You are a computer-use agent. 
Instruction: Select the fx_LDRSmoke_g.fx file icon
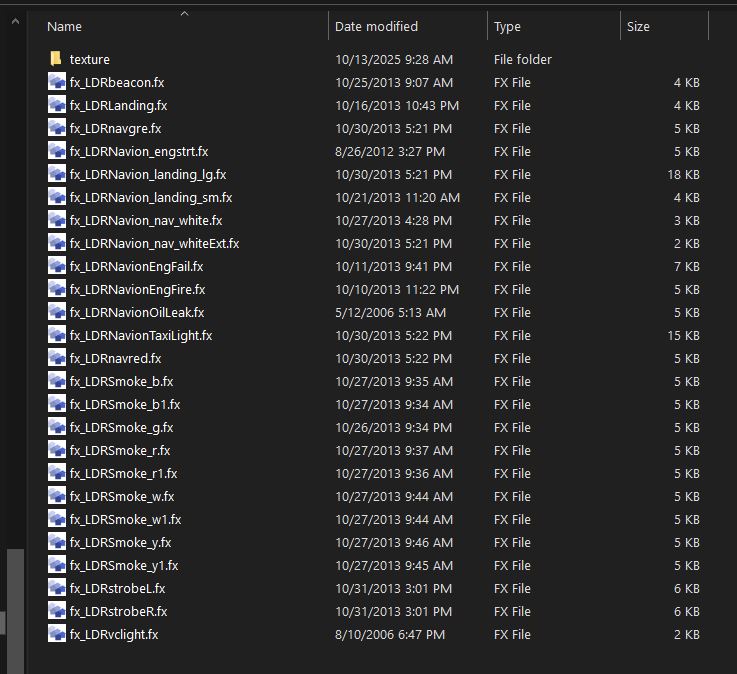pyautogui.click(x=57, y=427)
